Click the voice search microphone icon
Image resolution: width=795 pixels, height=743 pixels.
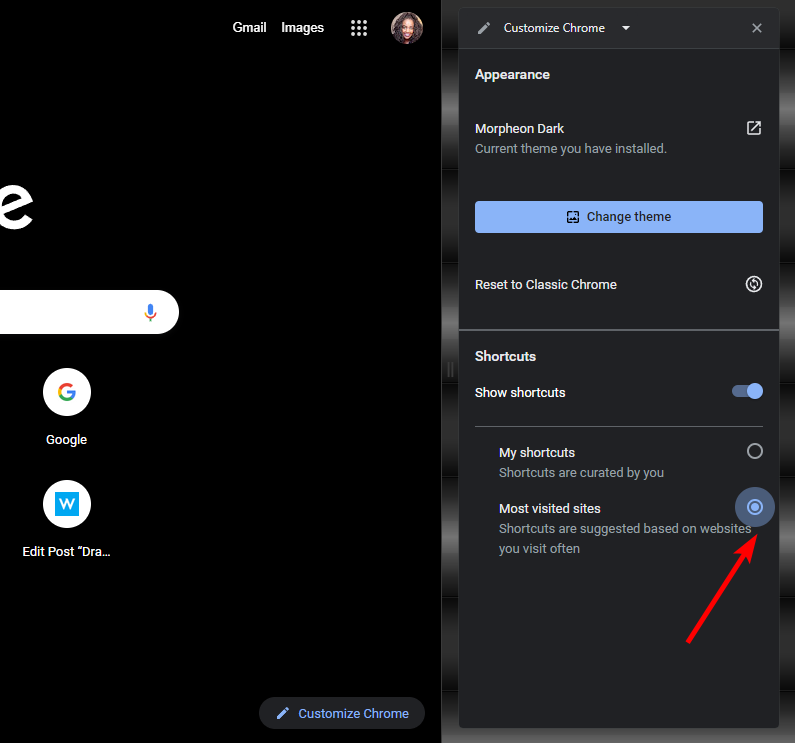[150, 312]
